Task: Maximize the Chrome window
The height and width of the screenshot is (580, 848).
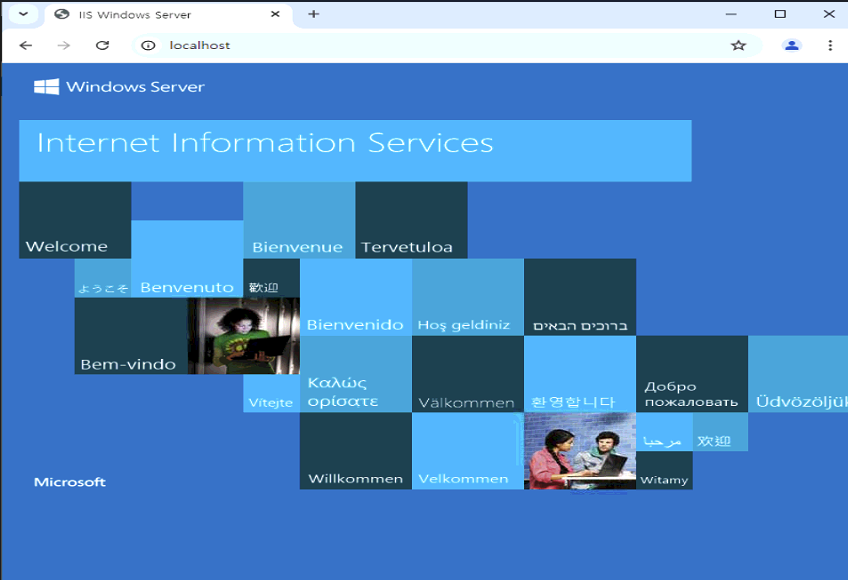Action: pyautogui.click(x=780, y=14)
